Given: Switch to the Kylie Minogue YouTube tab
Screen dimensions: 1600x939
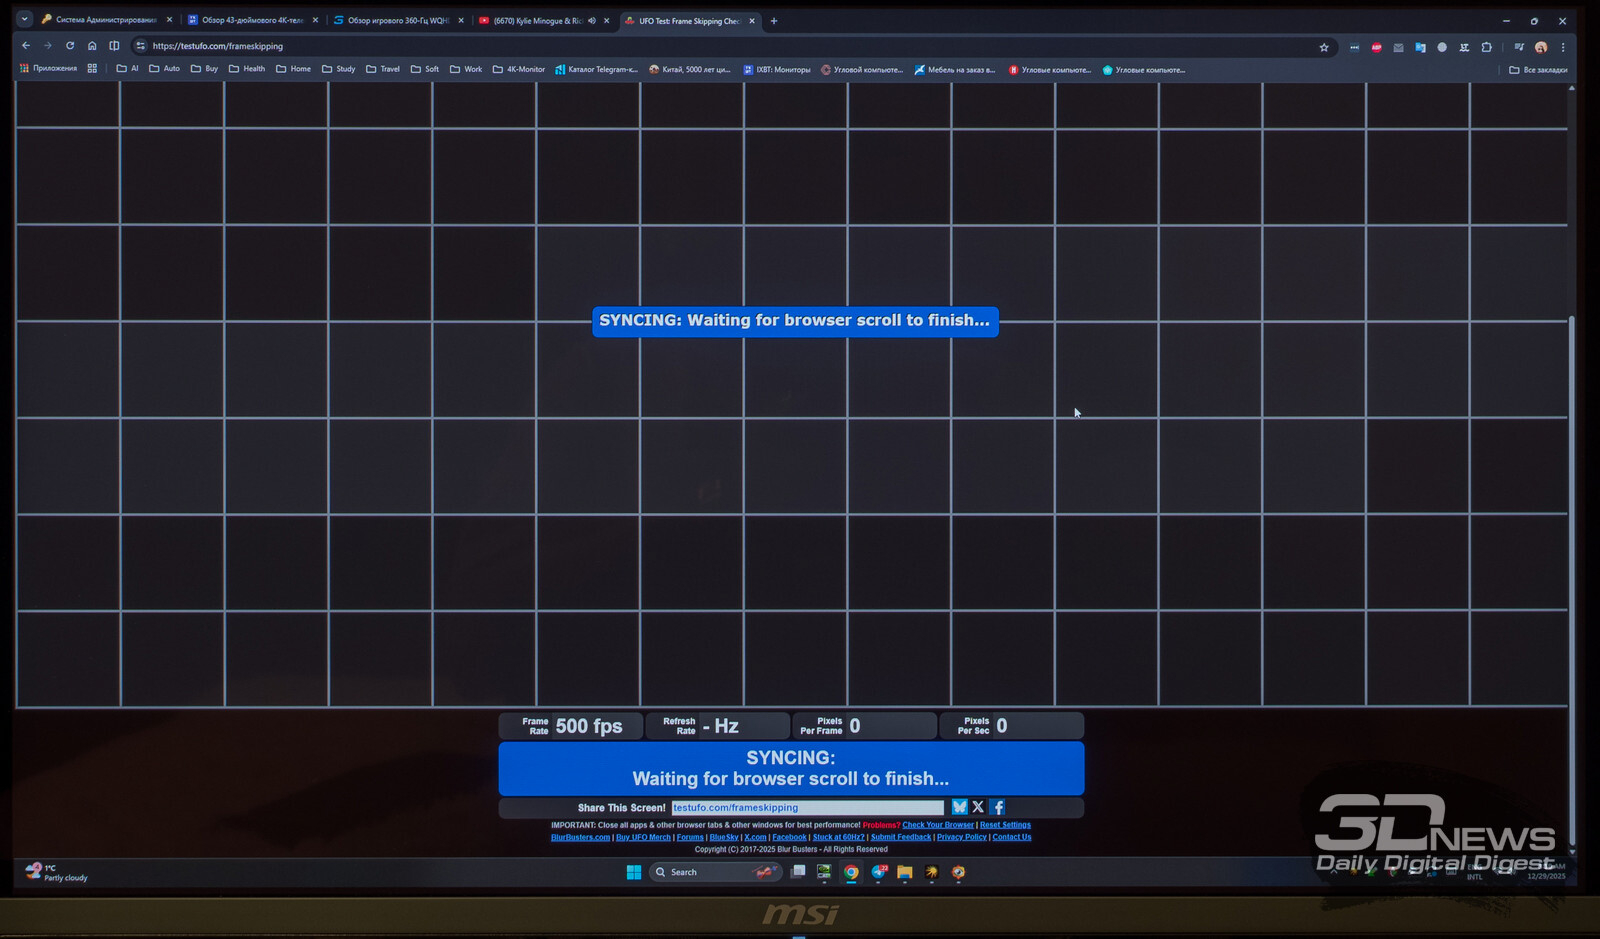Looking at the screenshot, I should [x=535, y=21].
